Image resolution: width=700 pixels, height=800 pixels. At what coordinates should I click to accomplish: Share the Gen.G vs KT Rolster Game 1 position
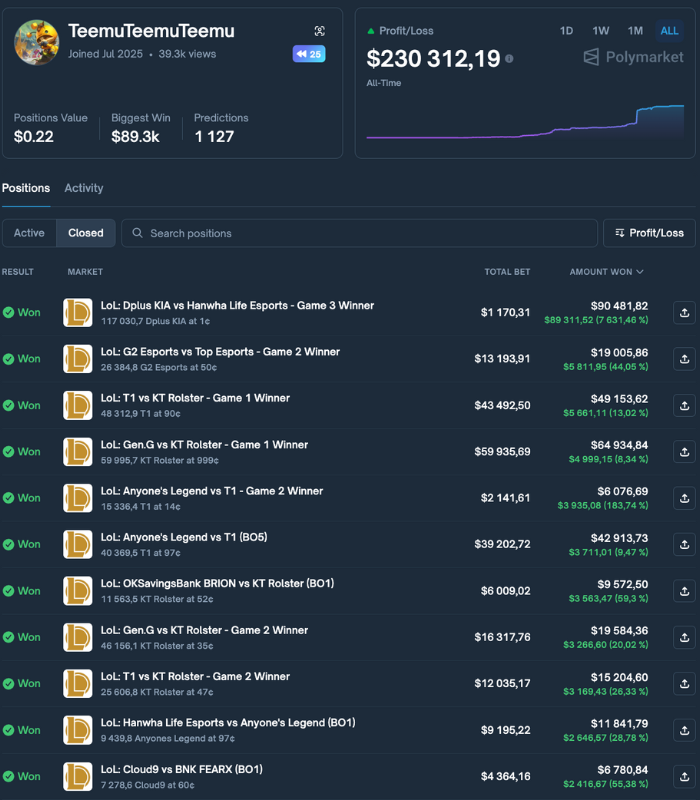pos(684,452)
